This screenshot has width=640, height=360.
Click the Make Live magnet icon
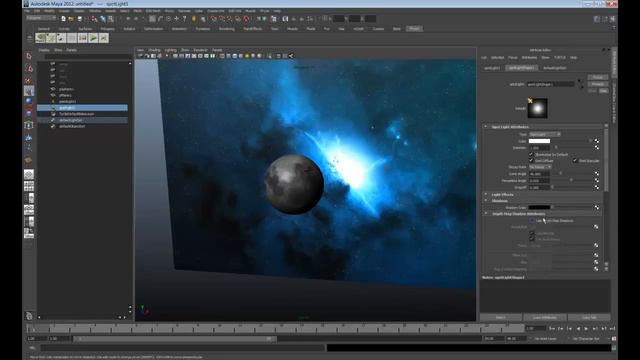pos(246,19)
